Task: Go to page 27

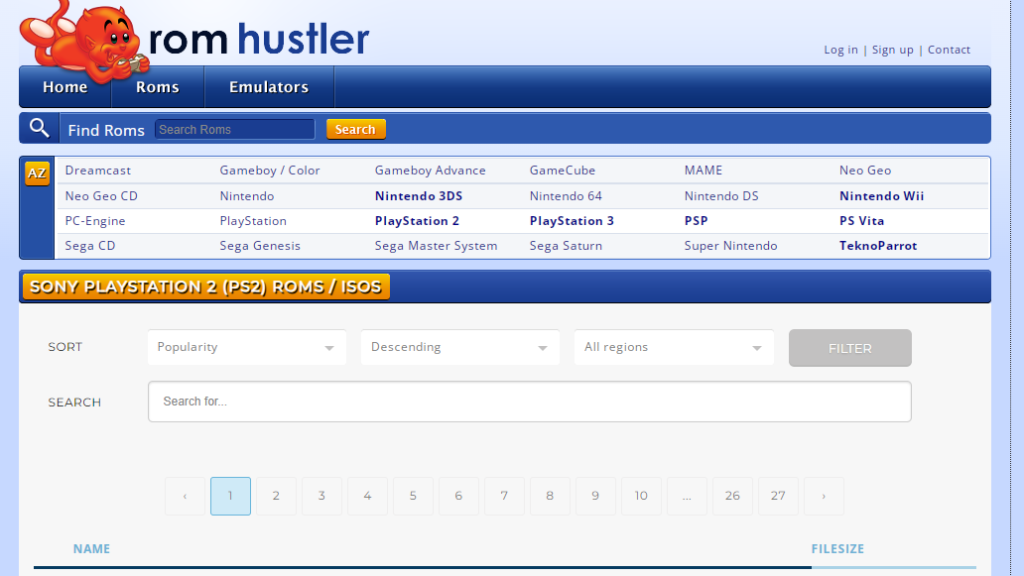Action: click(x=778, y=496)
